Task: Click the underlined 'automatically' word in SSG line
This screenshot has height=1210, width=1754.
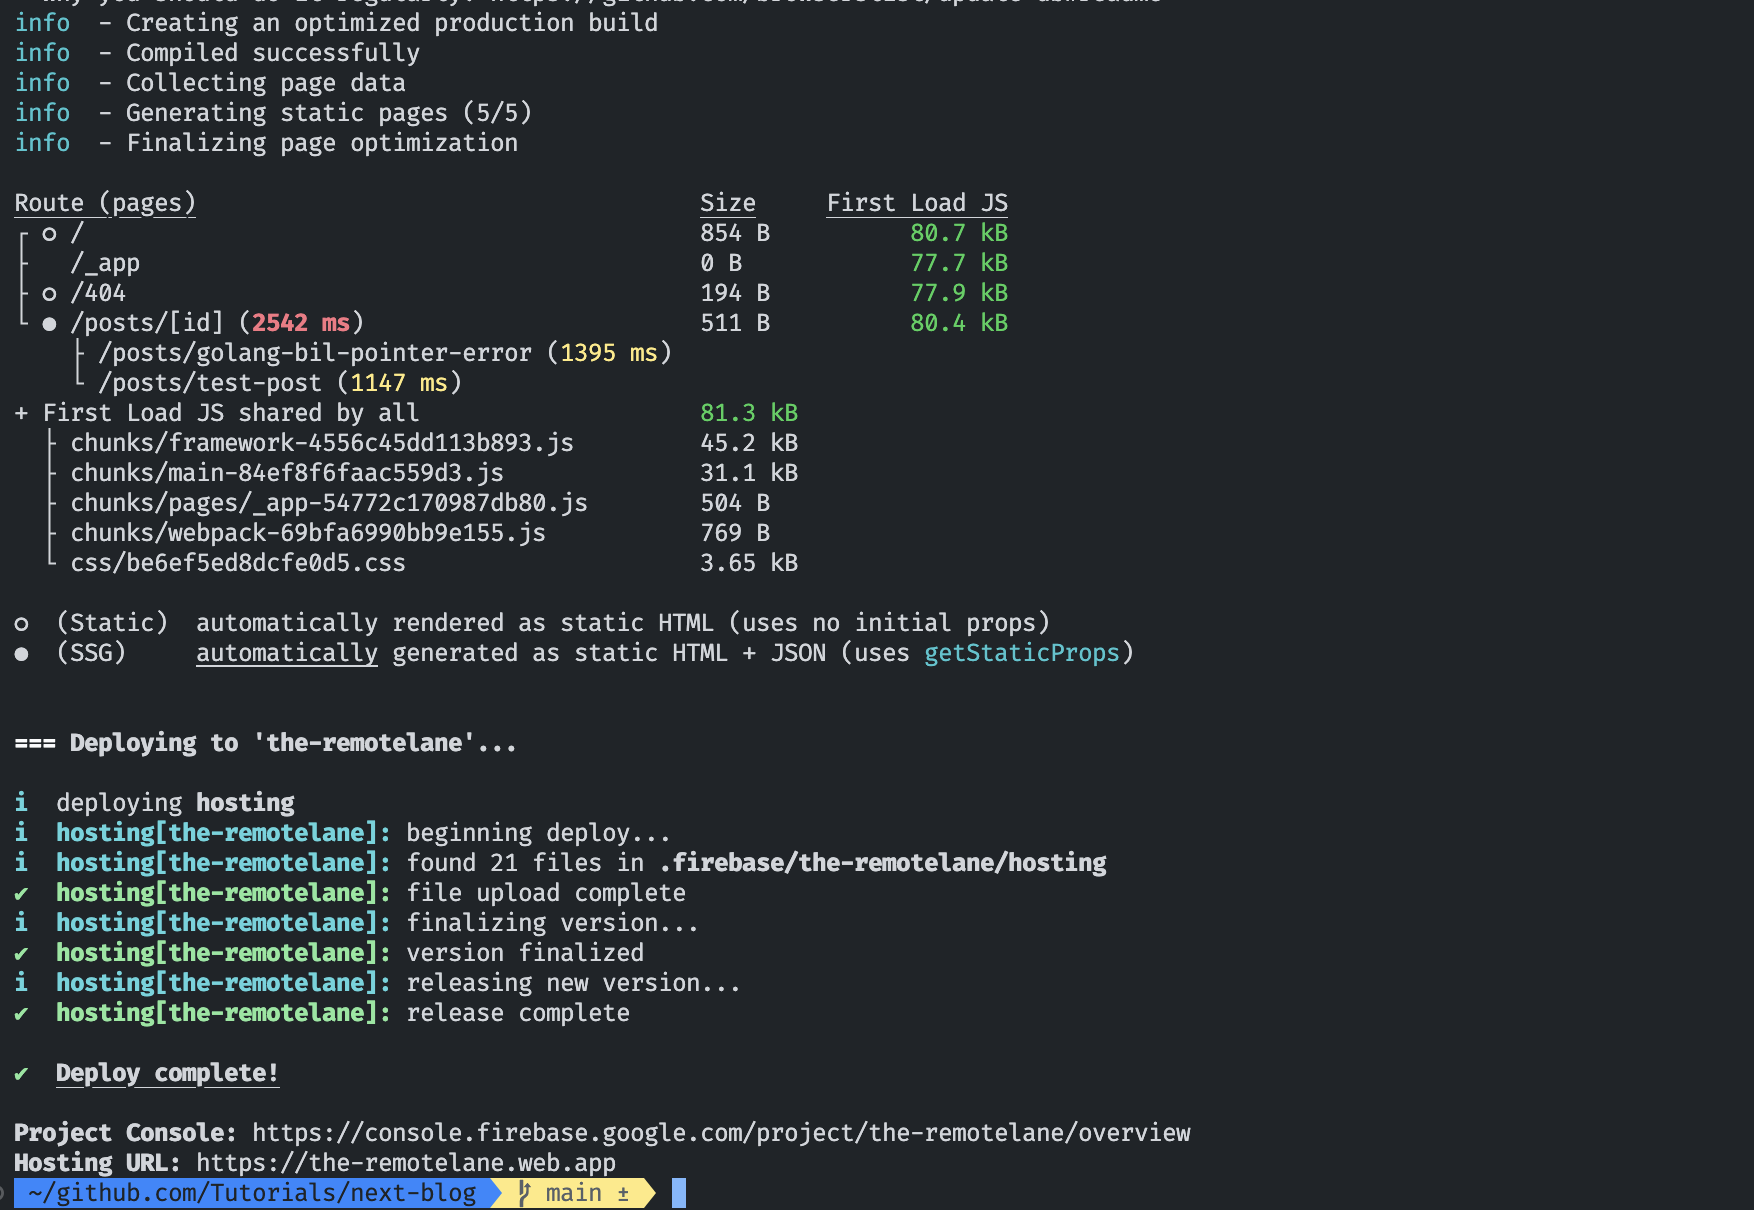Action: point(287,652)
